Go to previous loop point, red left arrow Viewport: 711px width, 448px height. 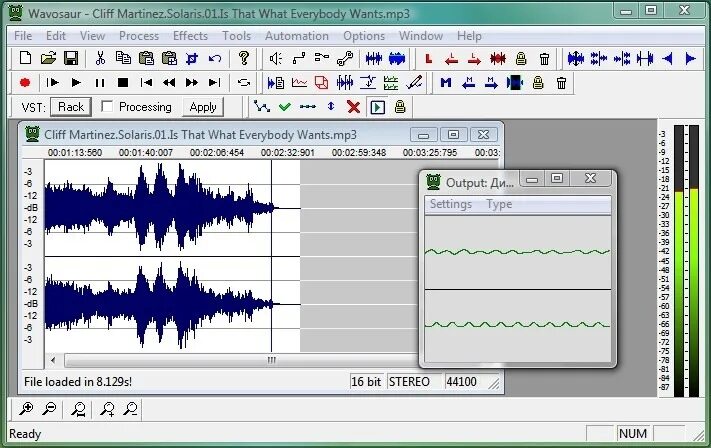point(451,58)
